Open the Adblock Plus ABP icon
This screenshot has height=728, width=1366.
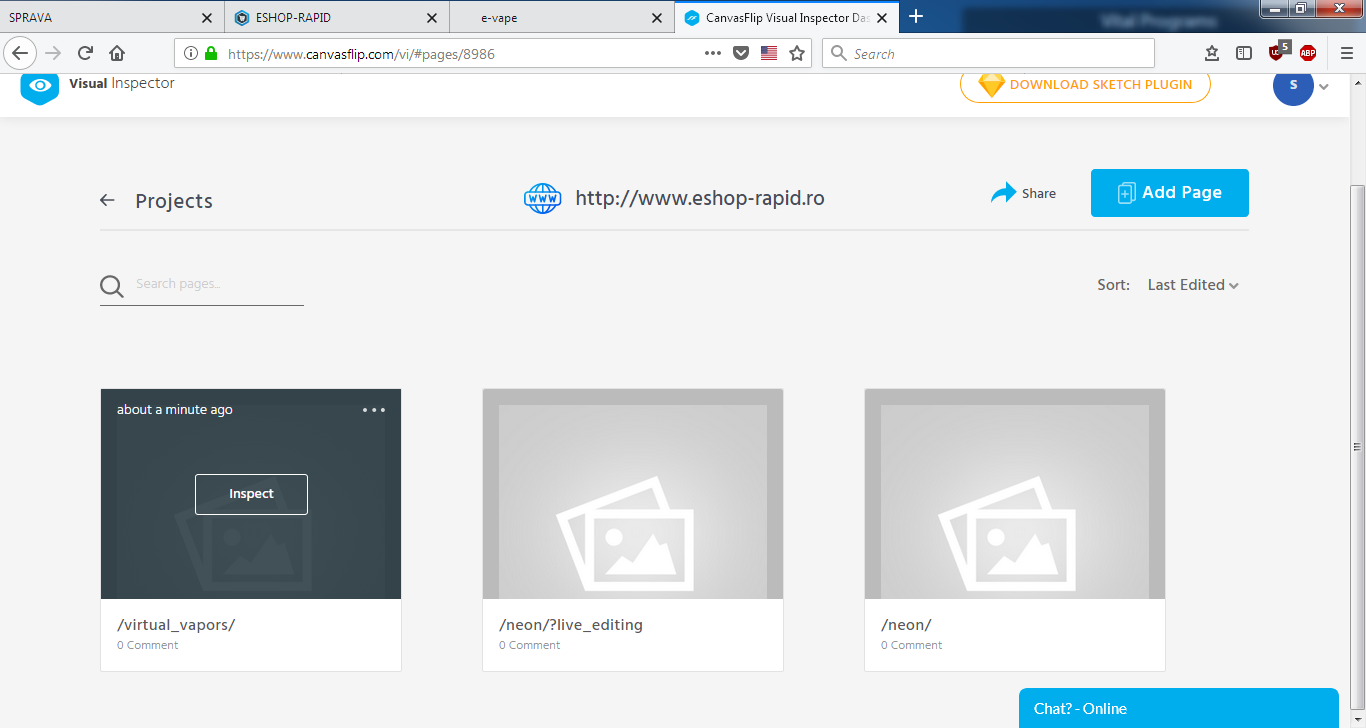1308,53
